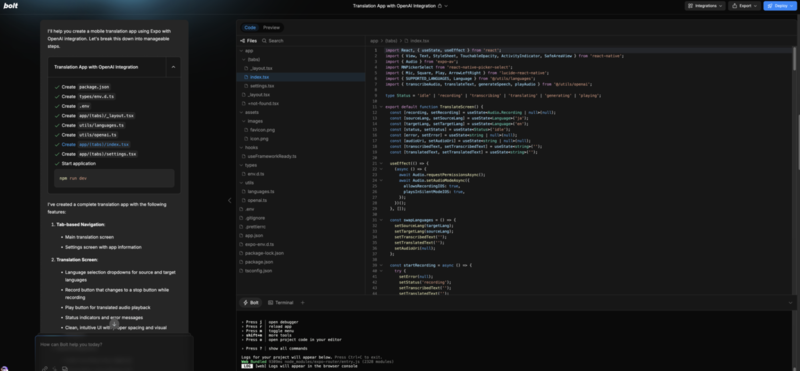This screenshot has height=371, width=800.
Task: Collapse the (tabs) folder
Action: [301, 60]
